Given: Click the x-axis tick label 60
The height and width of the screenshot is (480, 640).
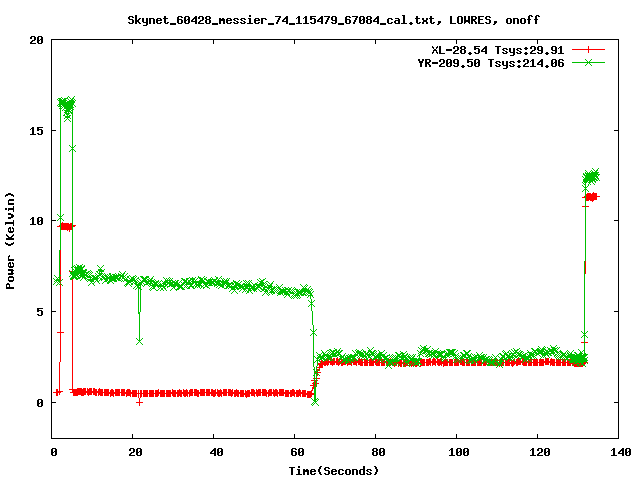Looking at the screenshot, I should click(x=297, y=452).
